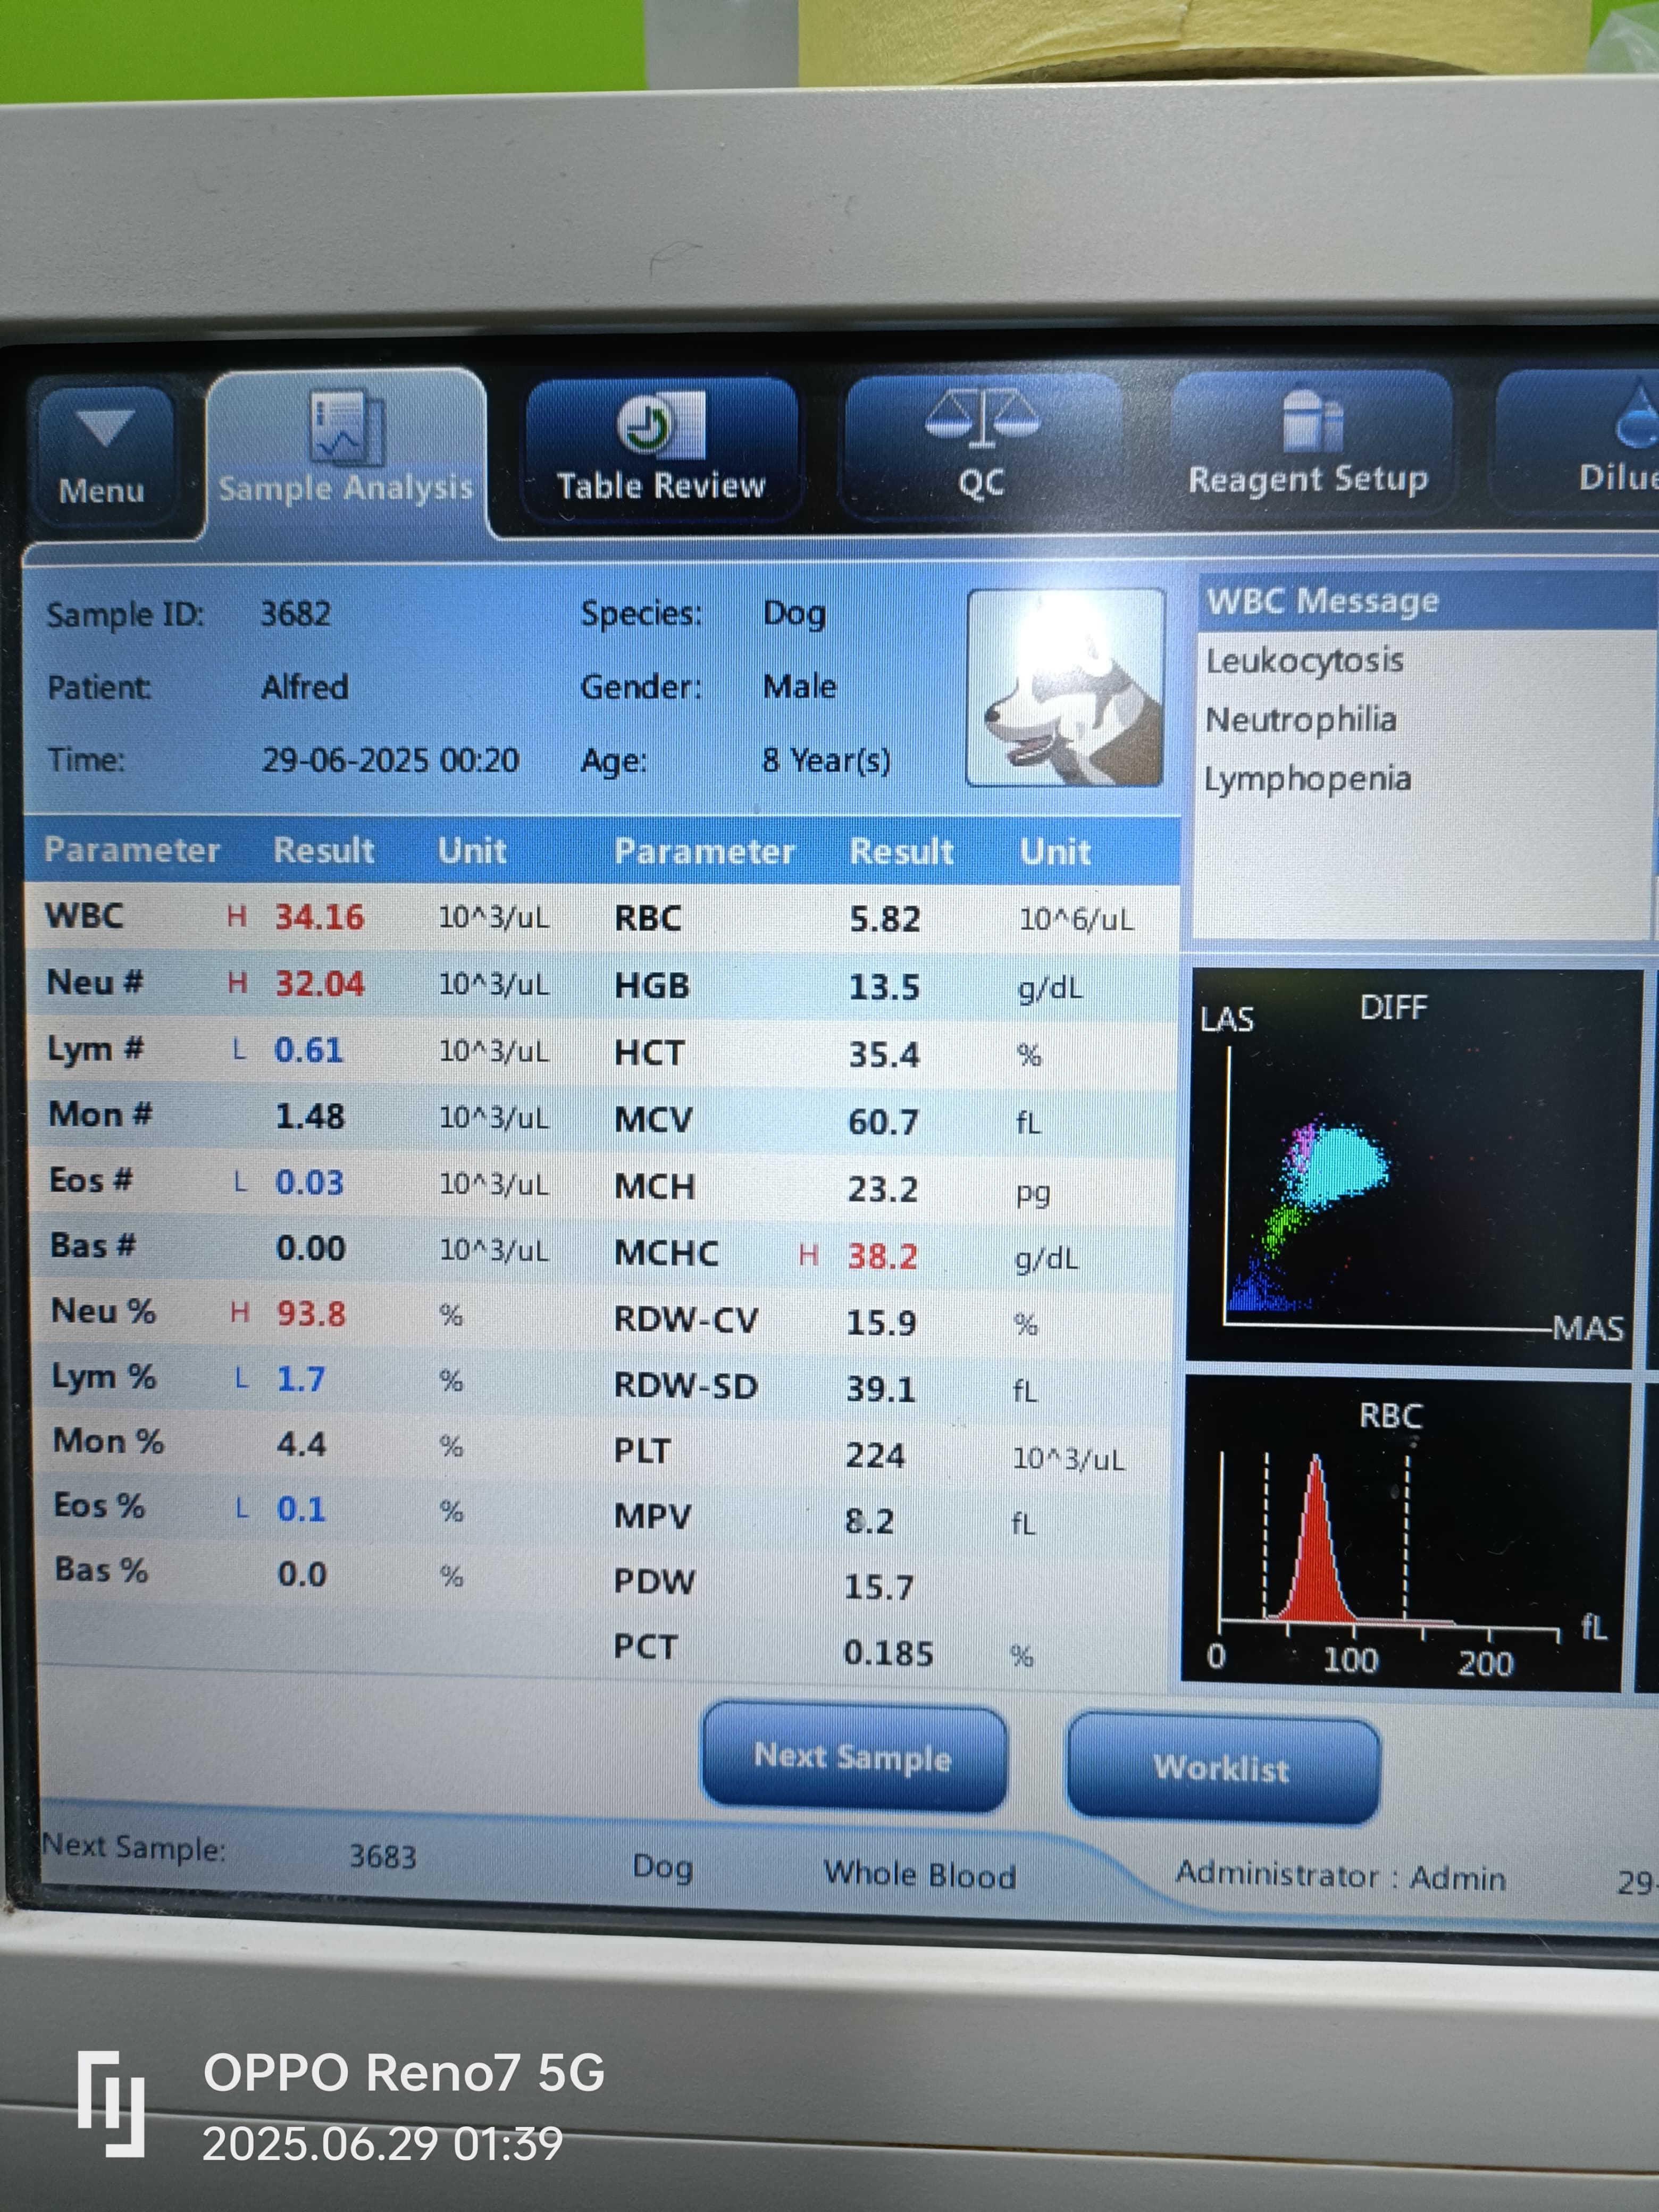The width and height of the screenshot is (1659, 2212).
Task: Select the Neu # result 32.04
Action: pyautogui.click(x=320, y=984)
